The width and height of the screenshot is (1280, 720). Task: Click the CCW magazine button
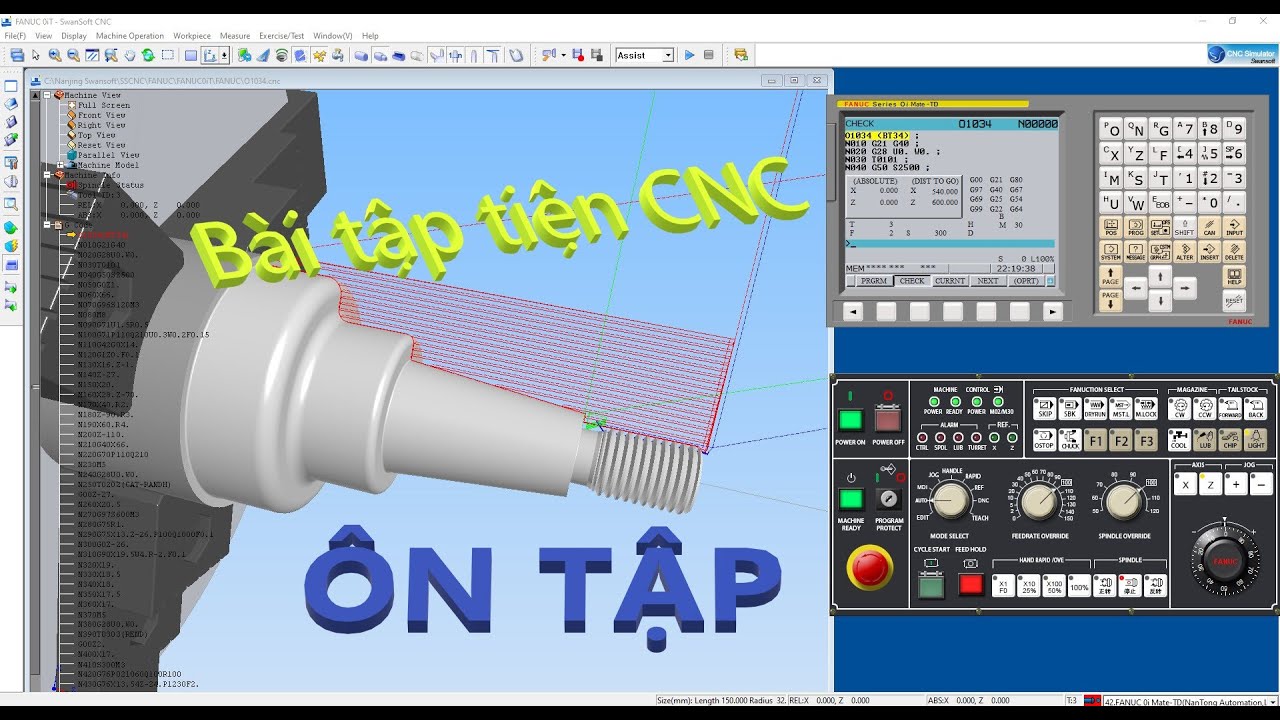point(1205,408)
